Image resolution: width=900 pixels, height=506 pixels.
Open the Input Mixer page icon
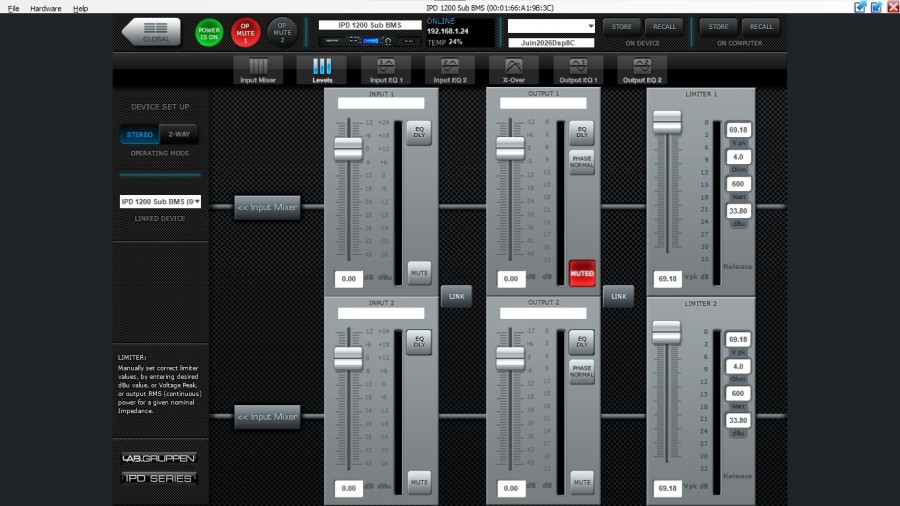coord(258,71)
